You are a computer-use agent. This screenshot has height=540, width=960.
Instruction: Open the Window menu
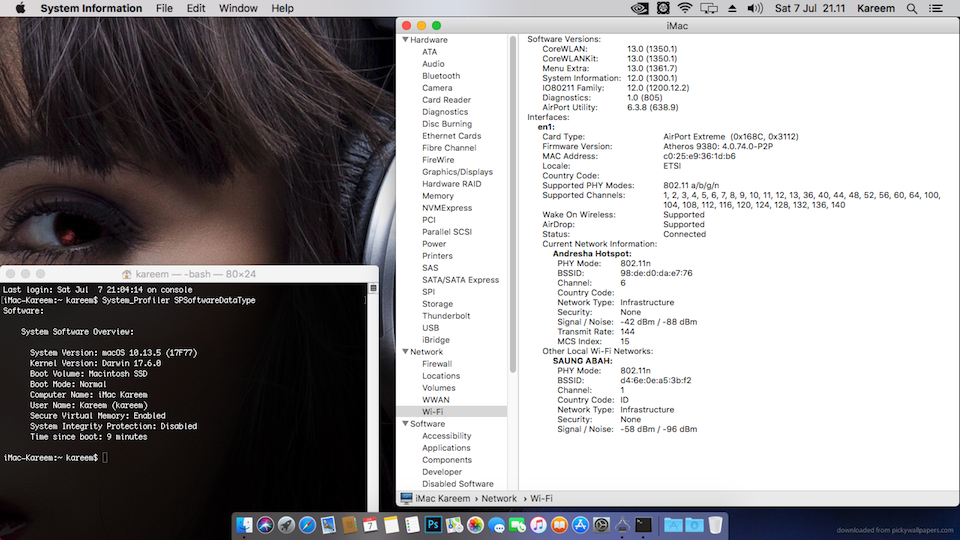click(x=238, y=8)
